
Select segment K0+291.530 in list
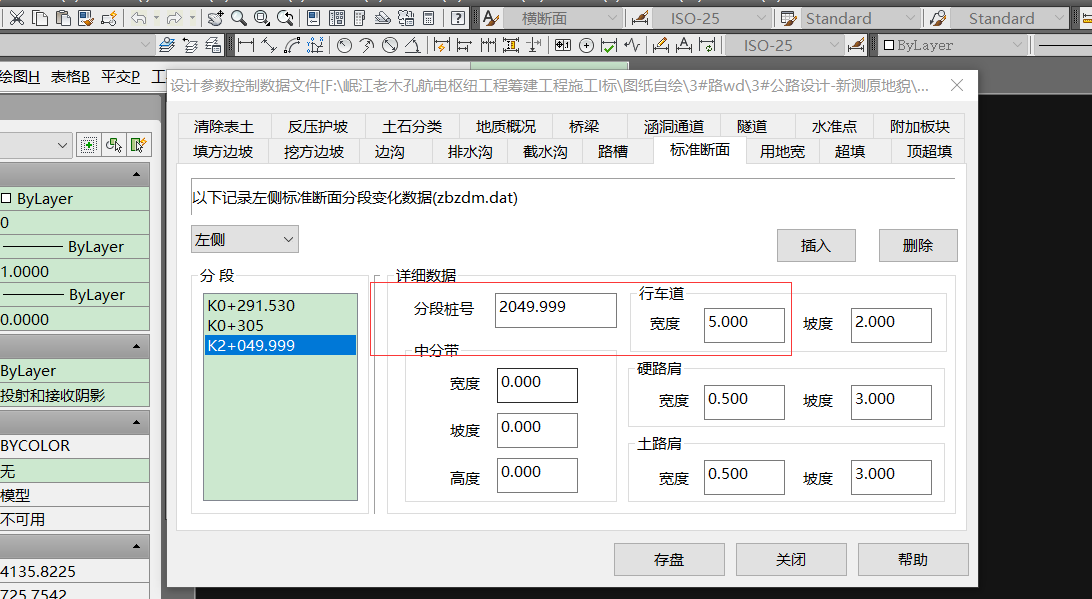[251, 306]
